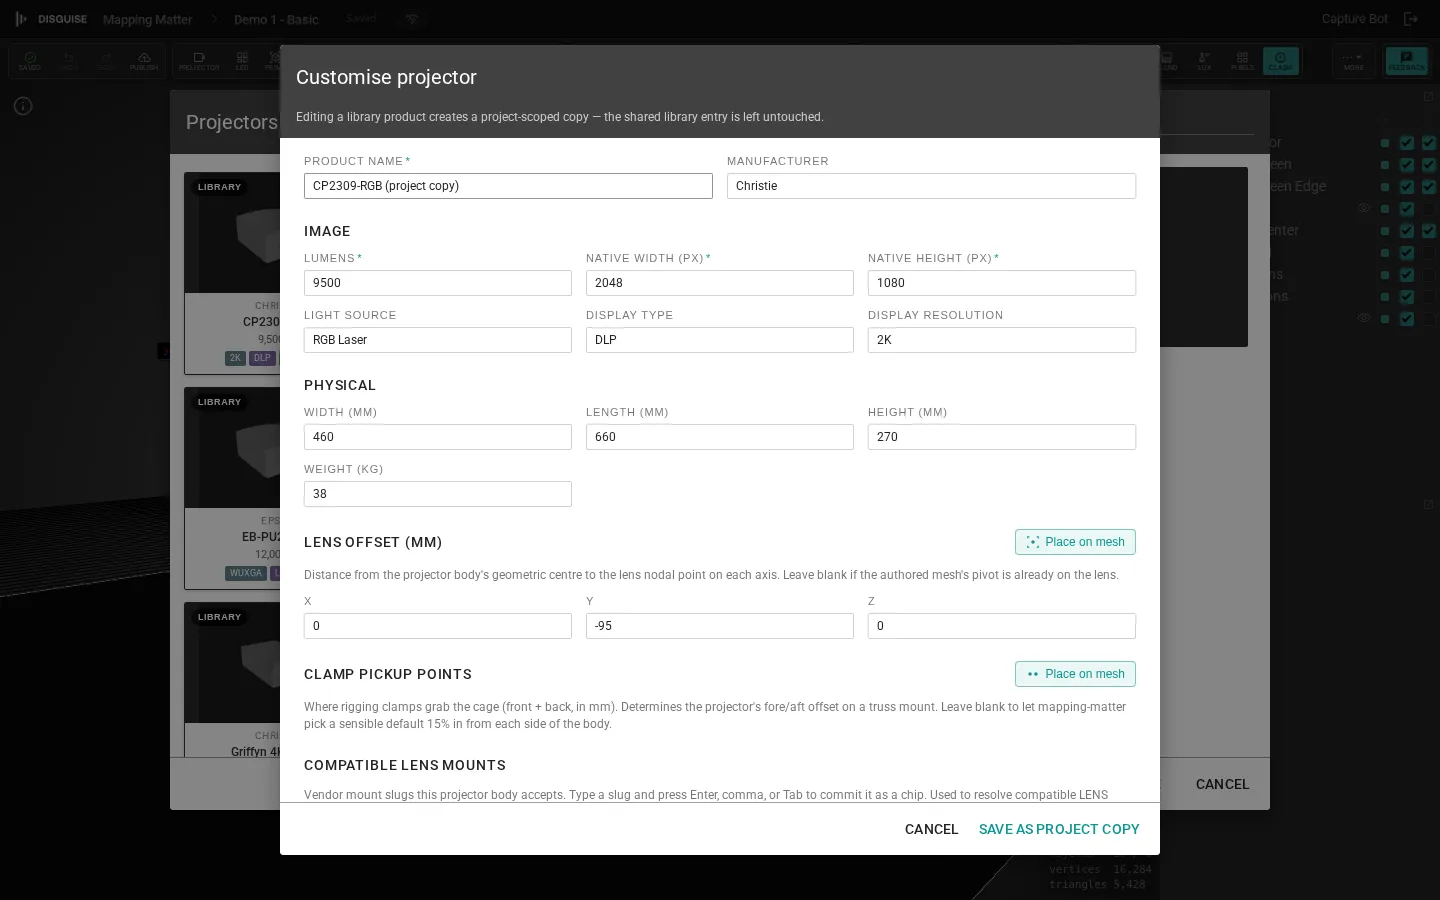Click into the Native Width (px) field
1440x900 pixels.
720,283
